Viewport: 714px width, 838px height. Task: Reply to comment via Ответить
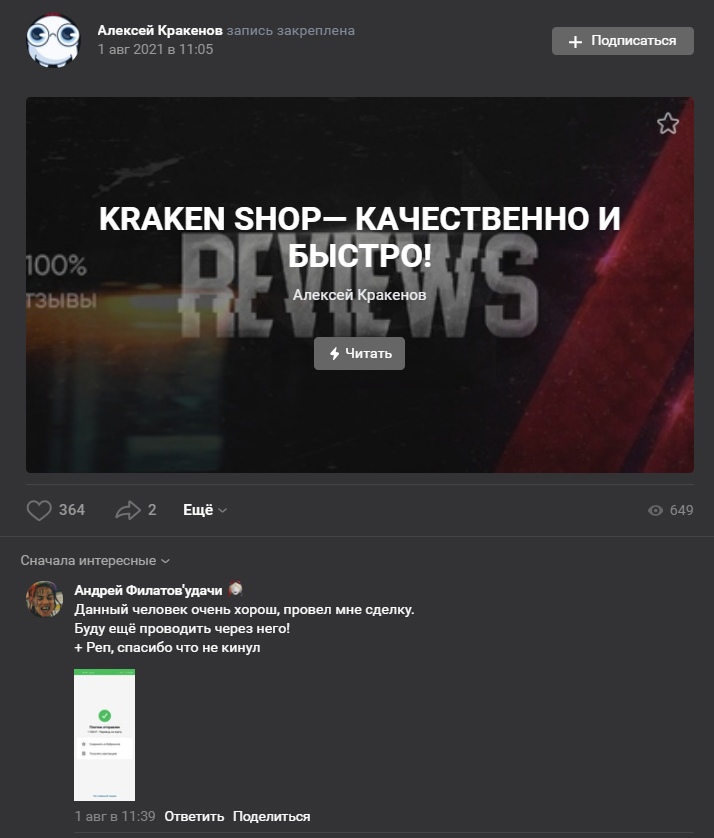194,816
